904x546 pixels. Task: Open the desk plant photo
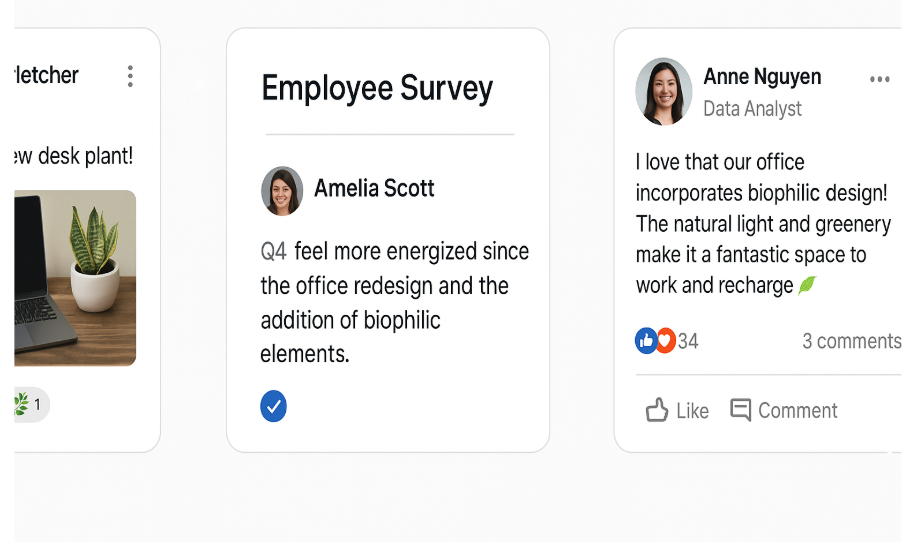75,278
